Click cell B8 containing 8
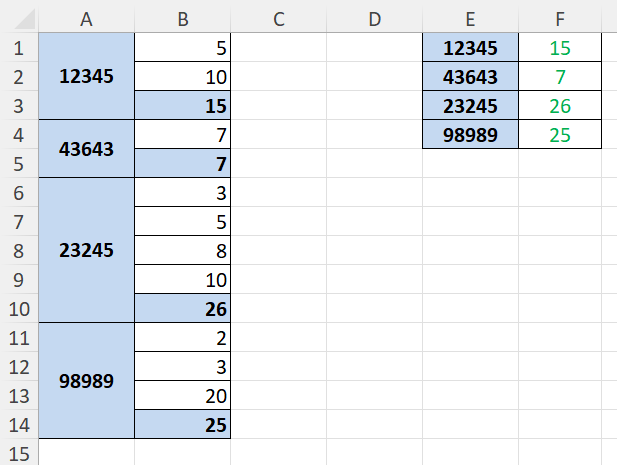The width and height of the screenshot is (617, 465). click(183, 250)
